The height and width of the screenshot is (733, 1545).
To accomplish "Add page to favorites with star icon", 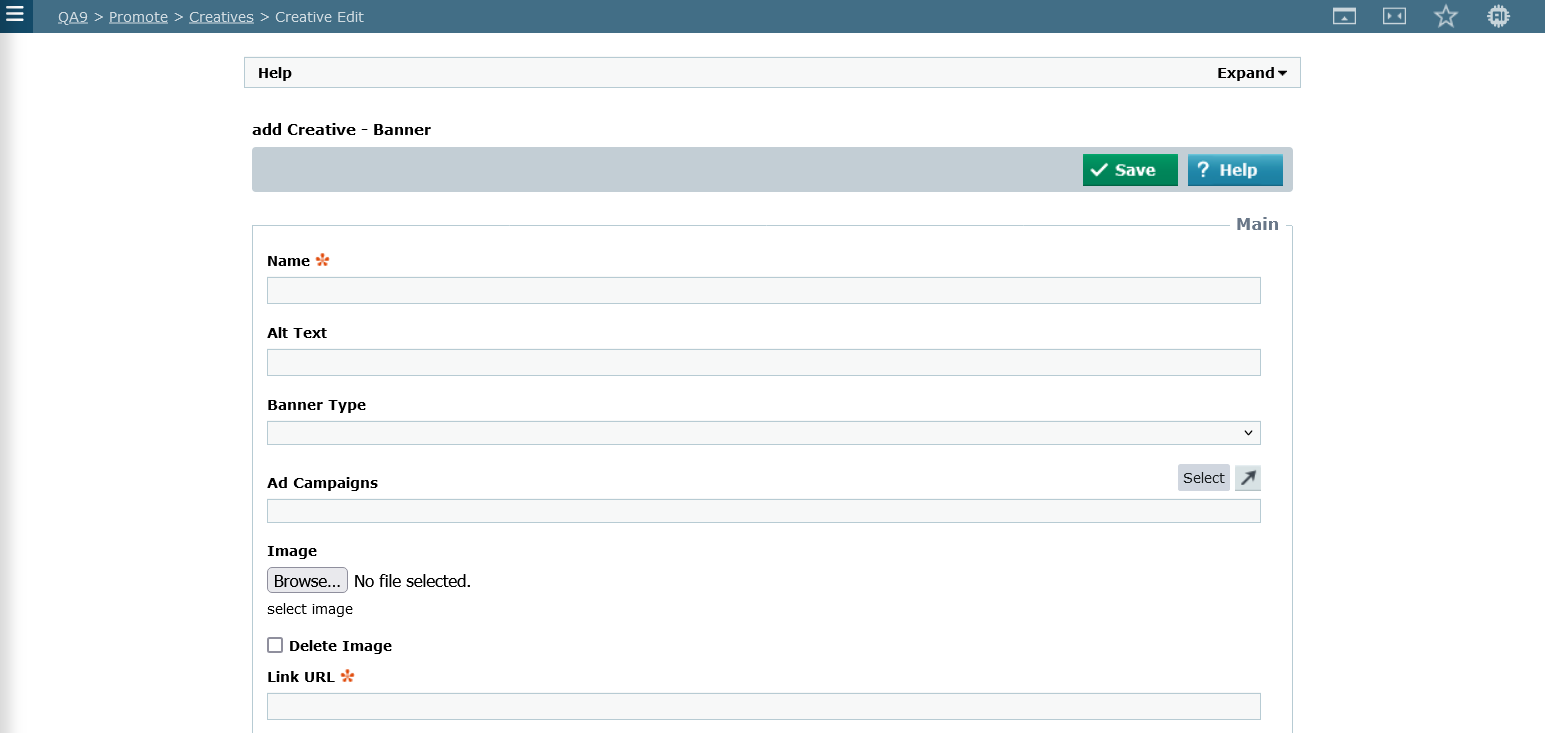I will [x=1445, y=16].
